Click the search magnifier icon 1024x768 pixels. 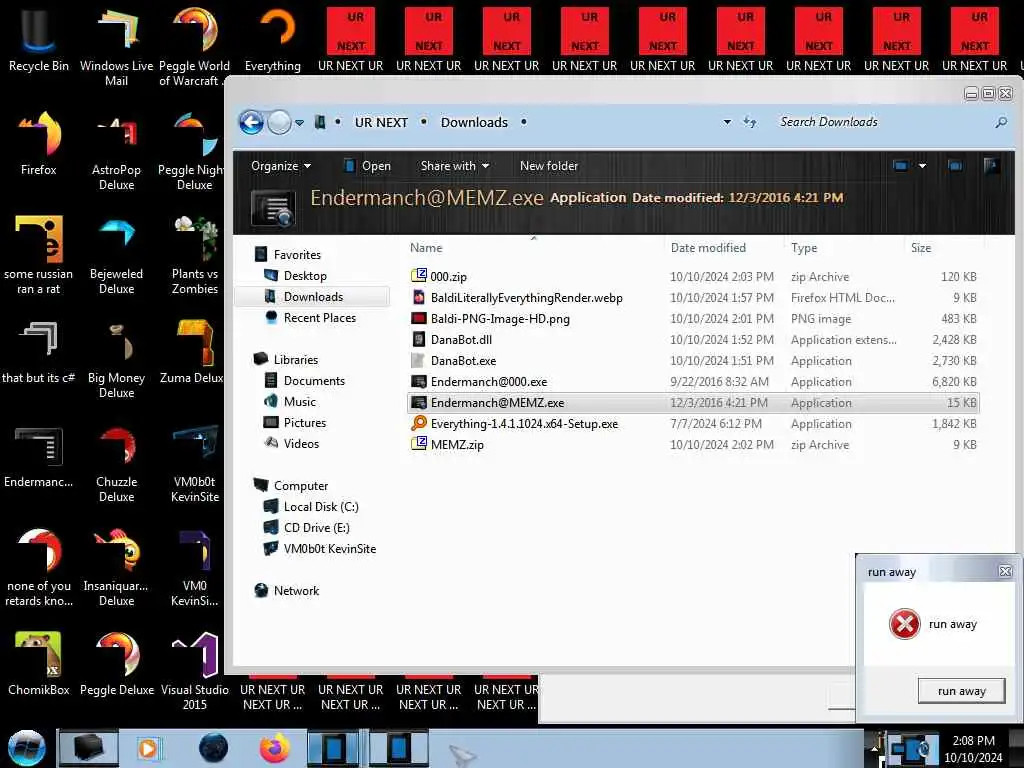coord(1000,122)
